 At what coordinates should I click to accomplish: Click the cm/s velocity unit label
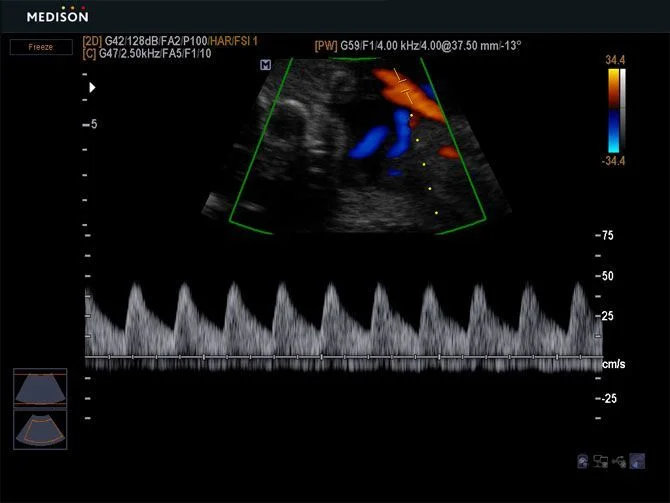pyautogui.click(x=614, y=364)
